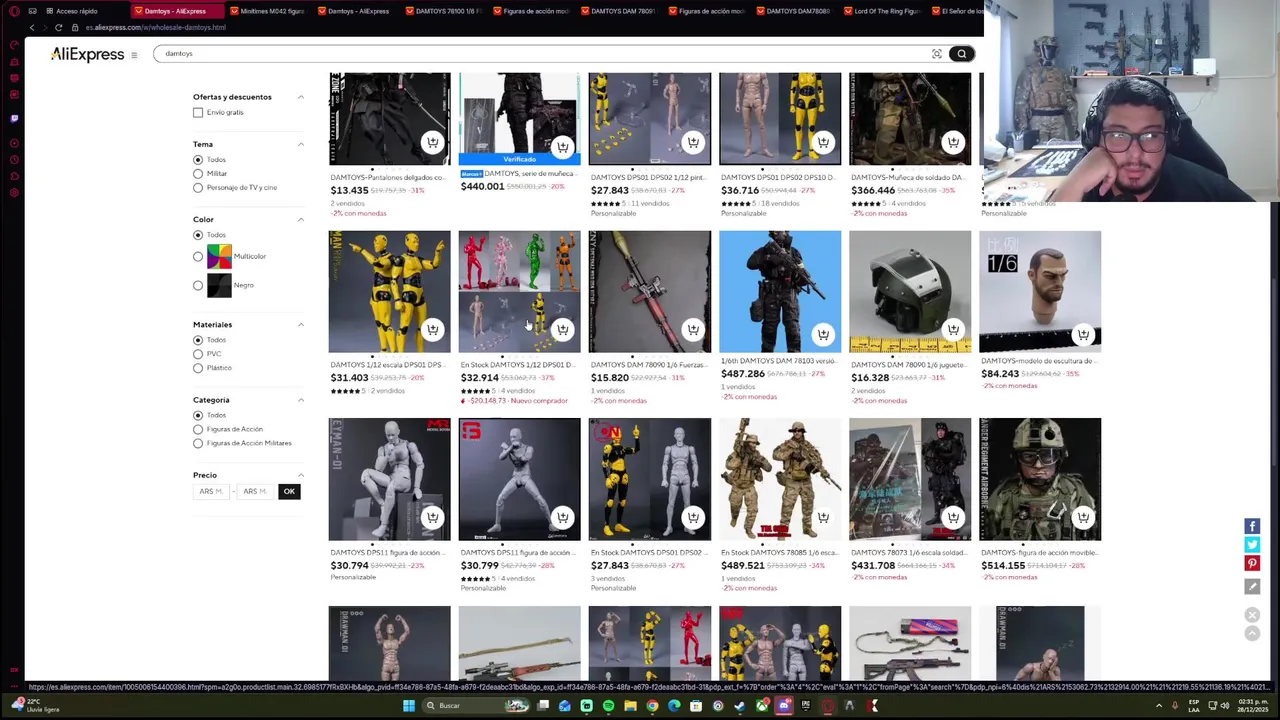Click the minimum price ARS input field
The image size is (1280, 720).
point(211,491)
